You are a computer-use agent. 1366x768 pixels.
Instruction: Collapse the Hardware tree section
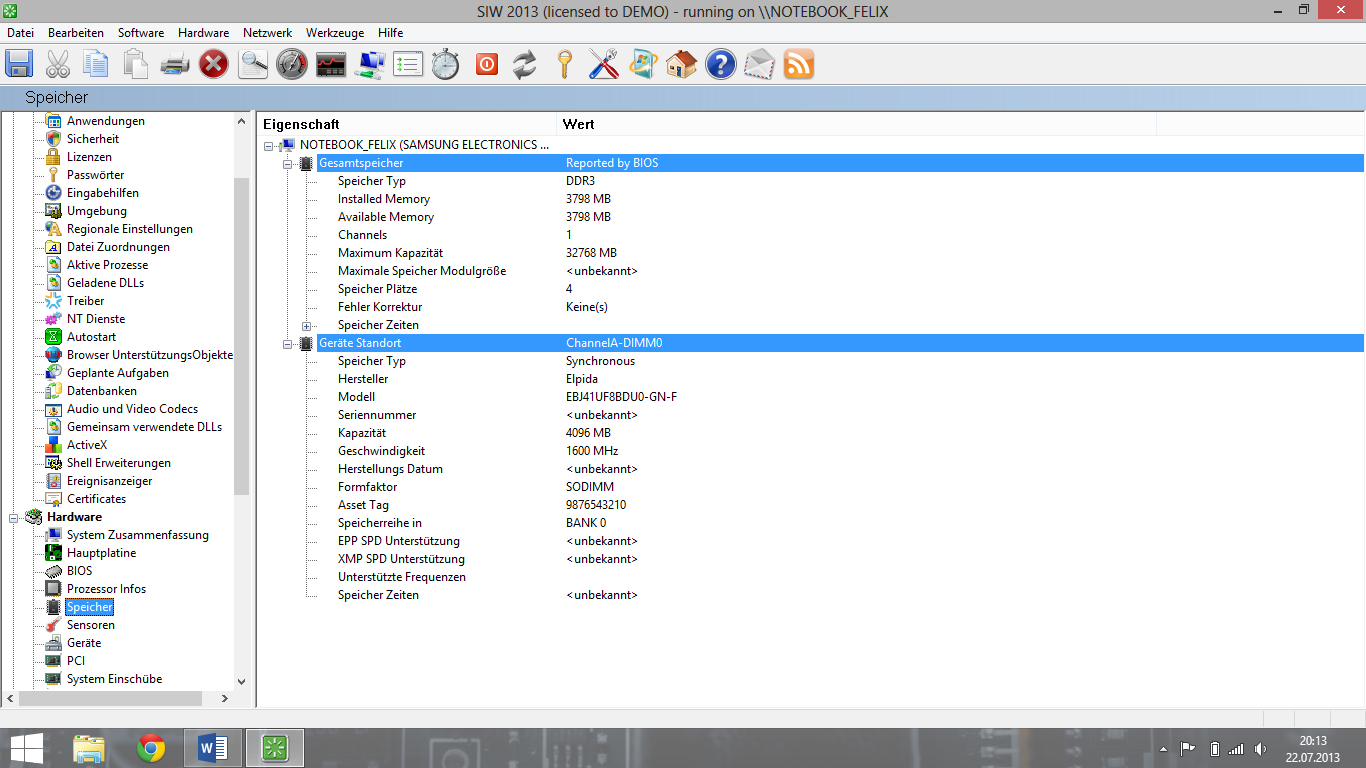pos(15,517)
